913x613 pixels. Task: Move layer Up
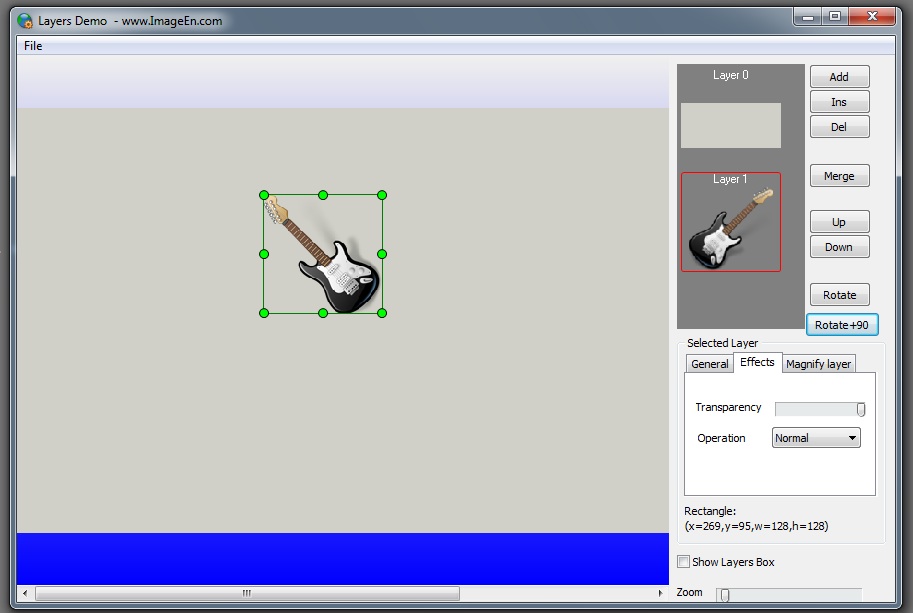(x=839, y=222)
